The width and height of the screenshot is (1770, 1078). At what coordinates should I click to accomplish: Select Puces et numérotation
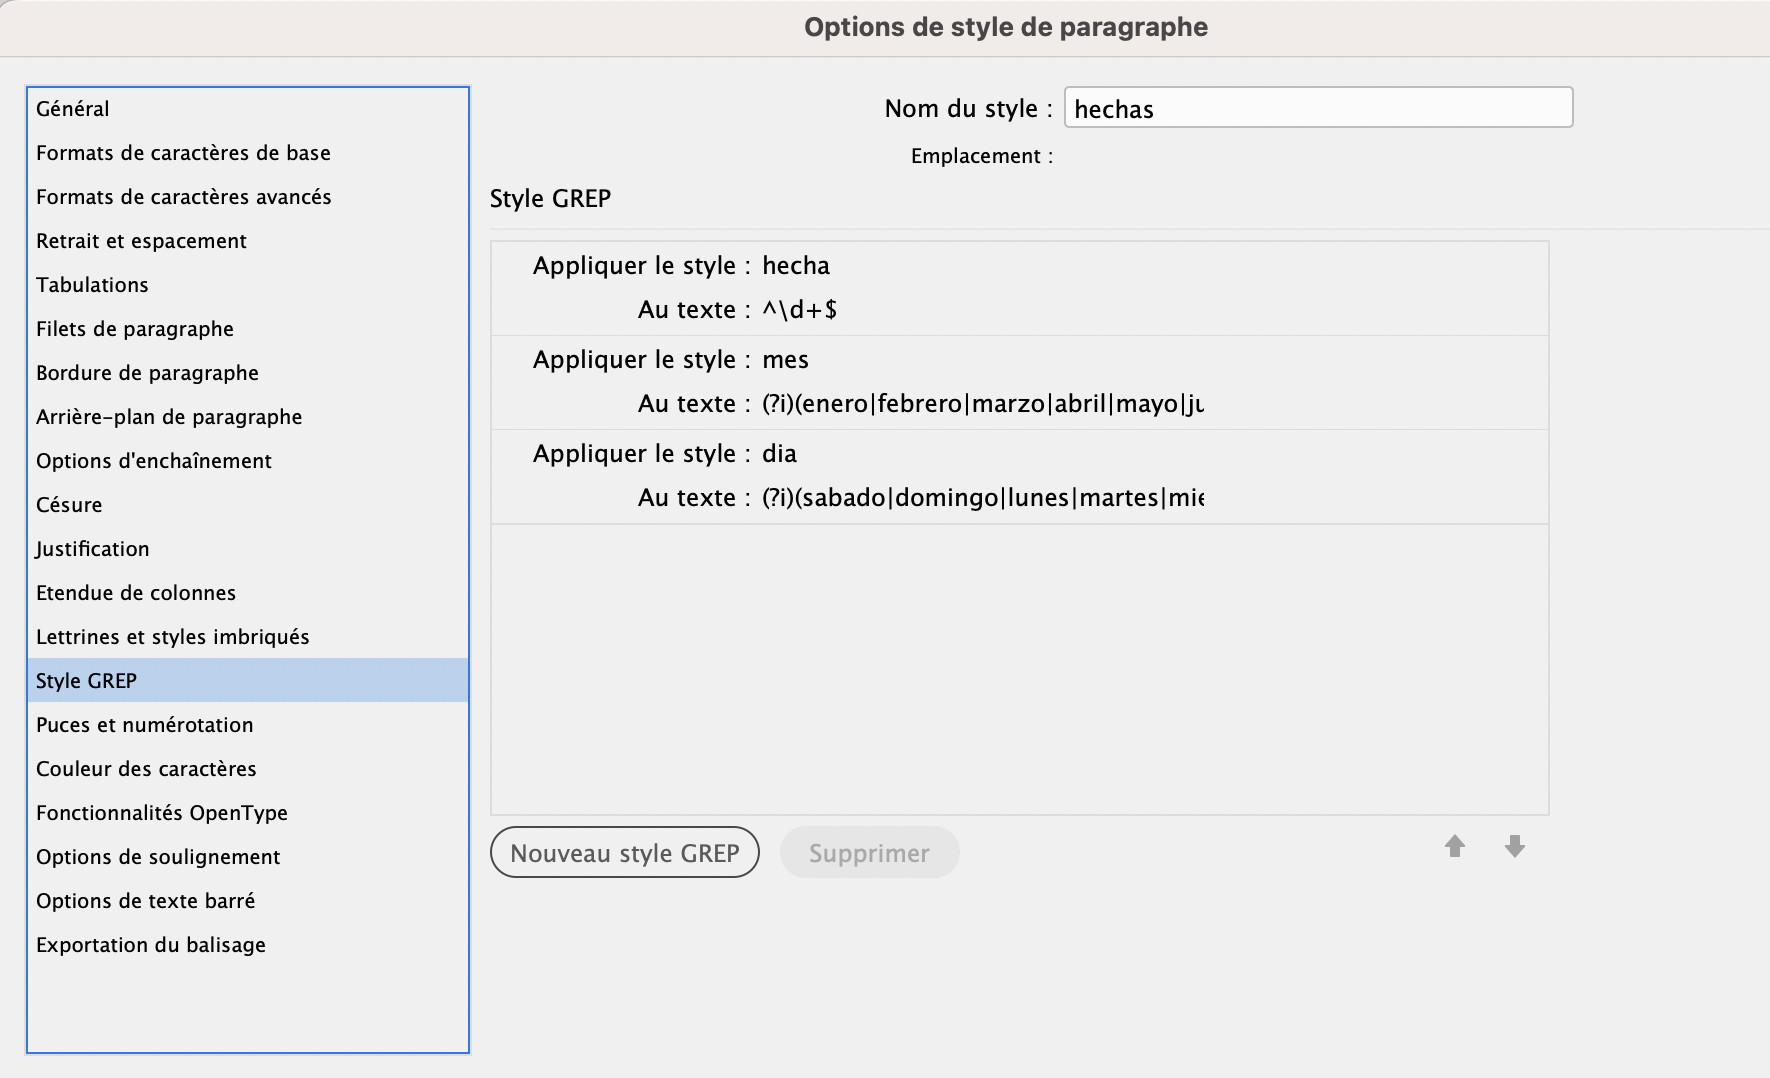(145, 724)
